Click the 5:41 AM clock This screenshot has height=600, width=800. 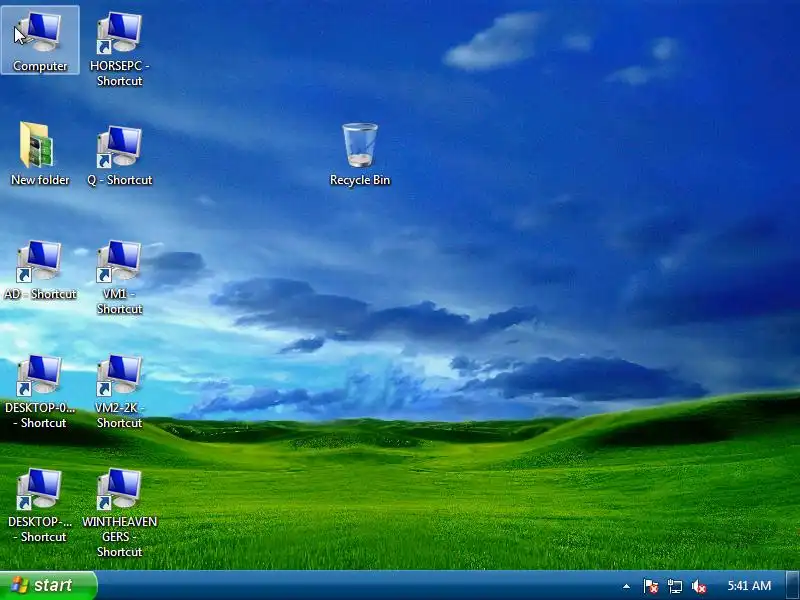click(748, 585)
